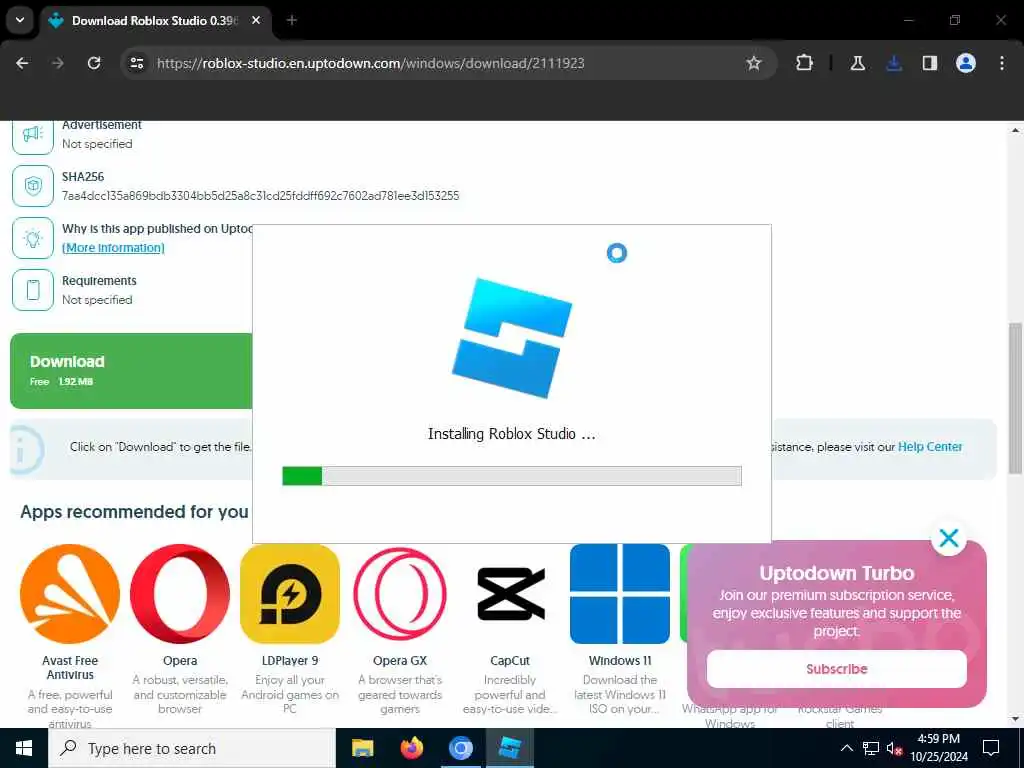Reload the Uptodown download page

click(x=94, y=63)
